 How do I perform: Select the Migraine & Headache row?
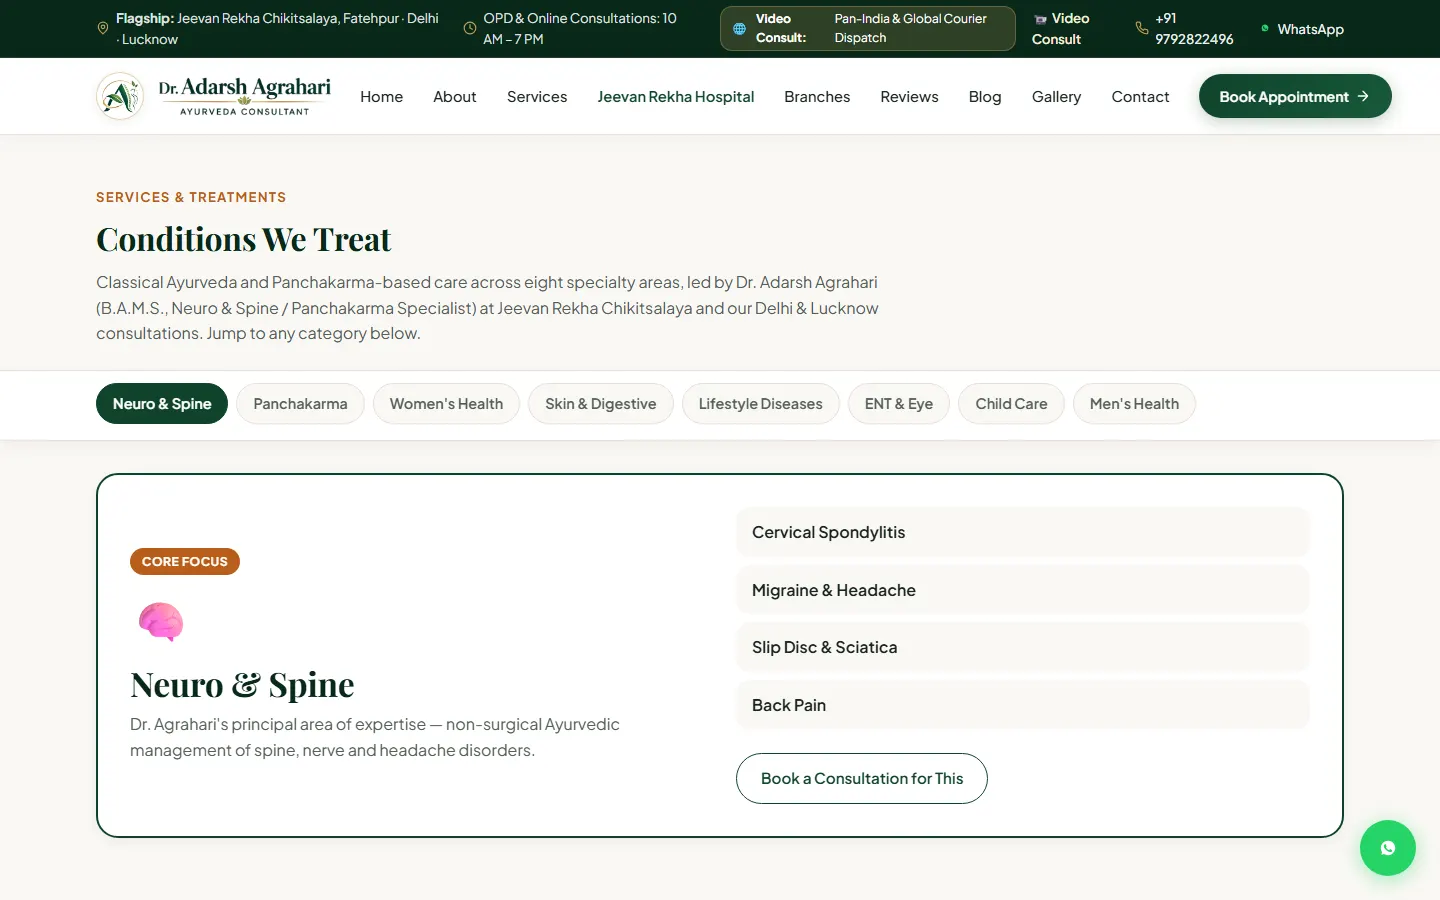click(x=1023, y=590)
